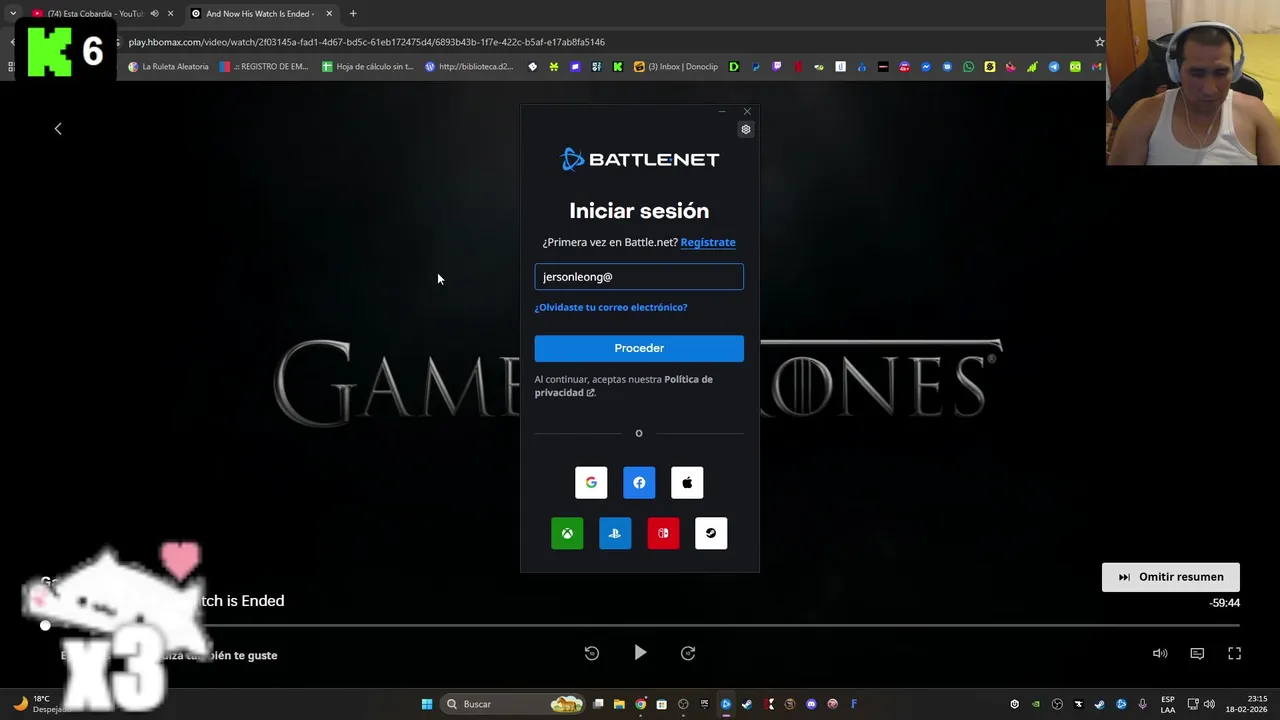Expand the tab search dropdown
The width and height of the screenshot is (1280, 720).
[13, 14]
